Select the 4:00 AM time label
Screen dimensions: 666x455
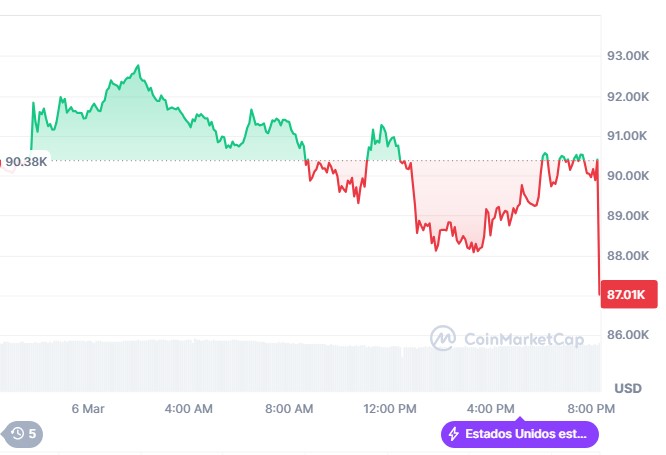(x=188, y=408)
